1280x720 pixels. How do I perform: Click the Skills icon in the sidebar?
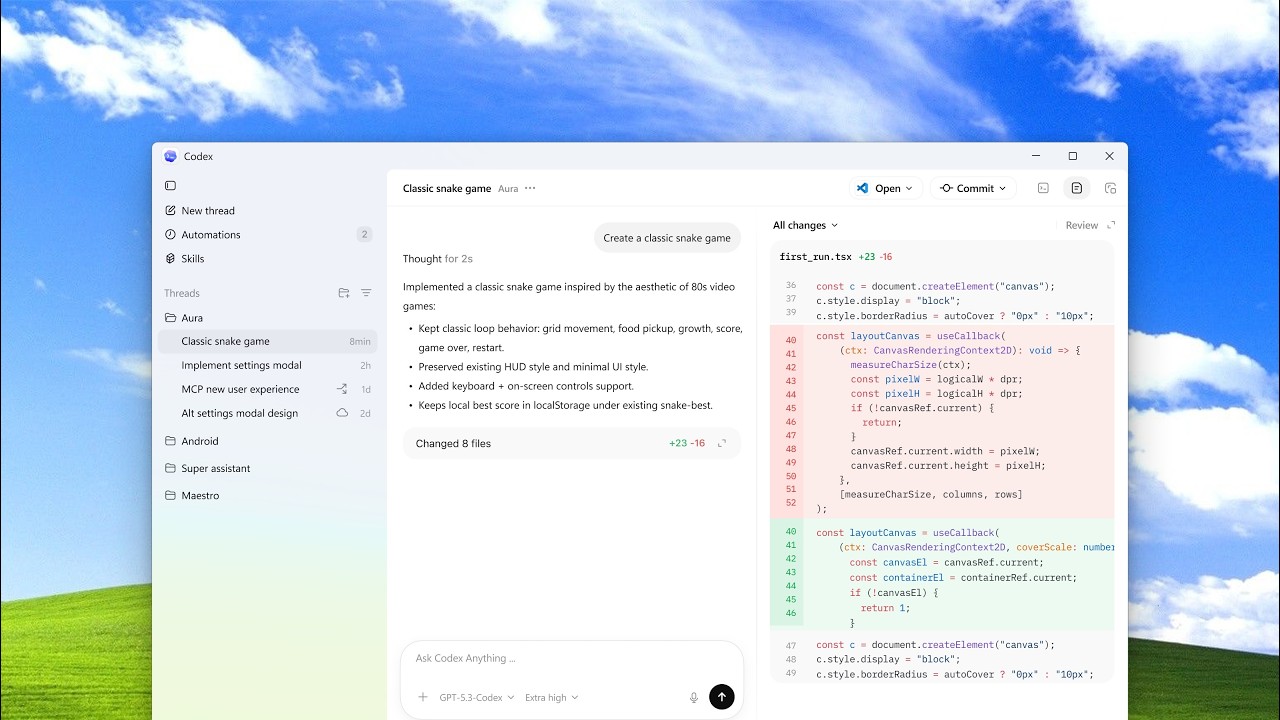[170, 258]
